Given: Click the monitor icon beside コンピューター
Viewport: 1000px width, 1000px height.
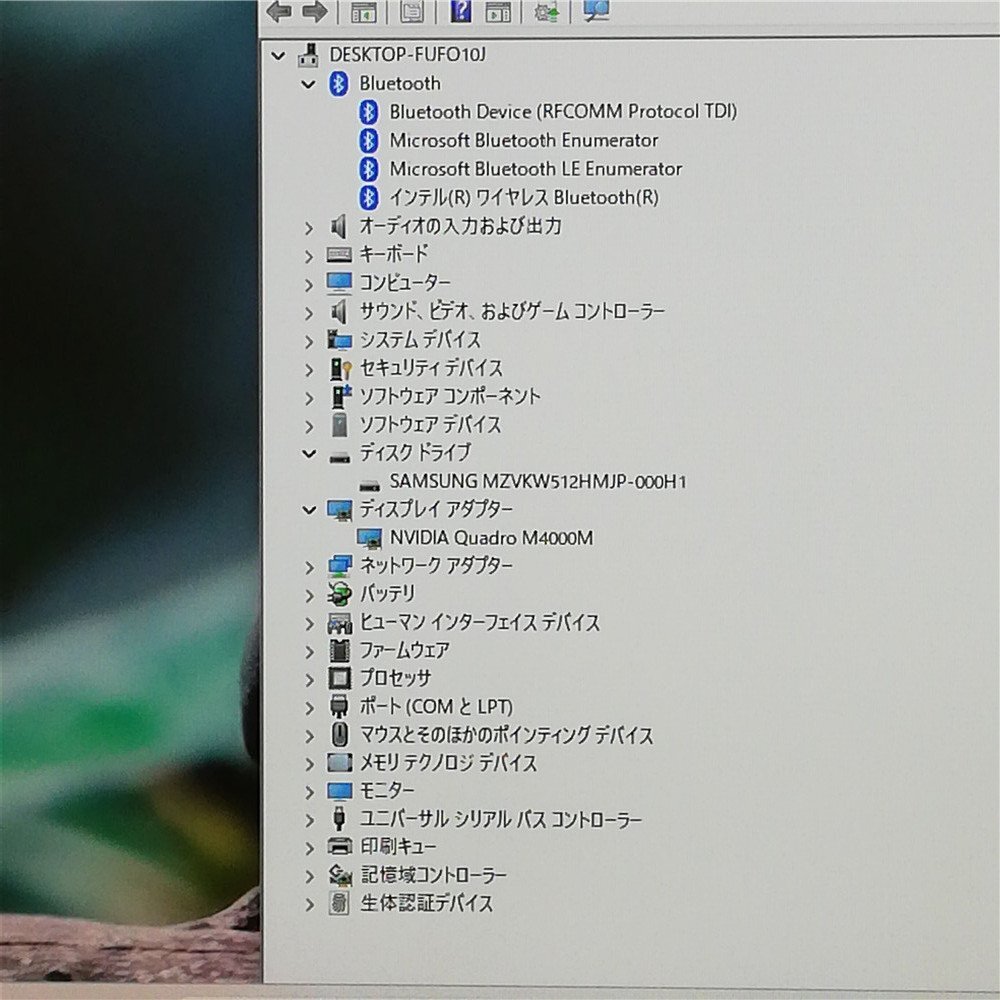Looking at the screenshot, I should [x=339, y=283].
